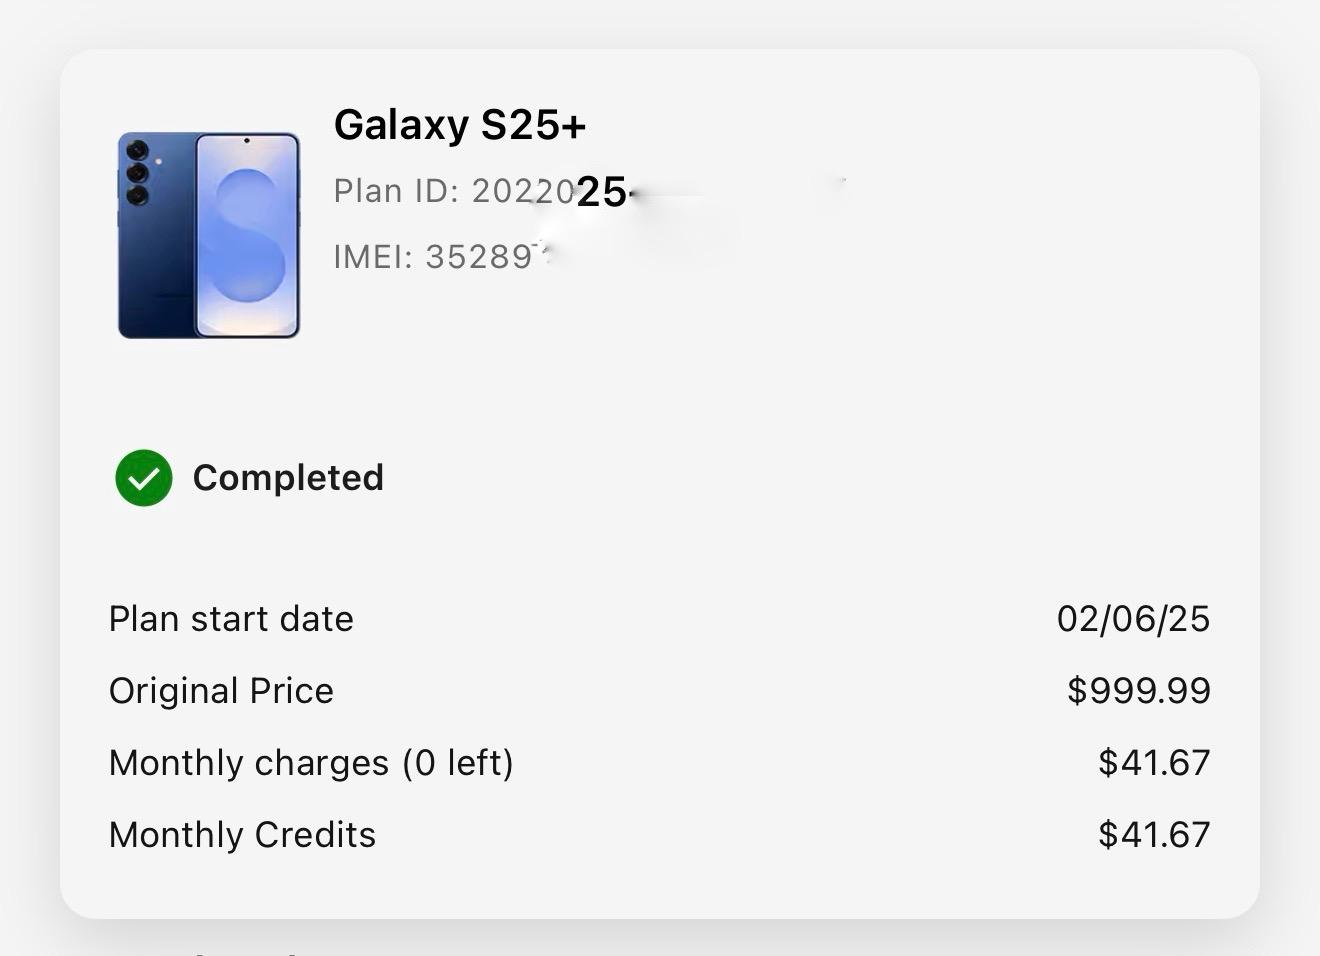Select the Monthly charges $41.67 amount

point(1154,763)
